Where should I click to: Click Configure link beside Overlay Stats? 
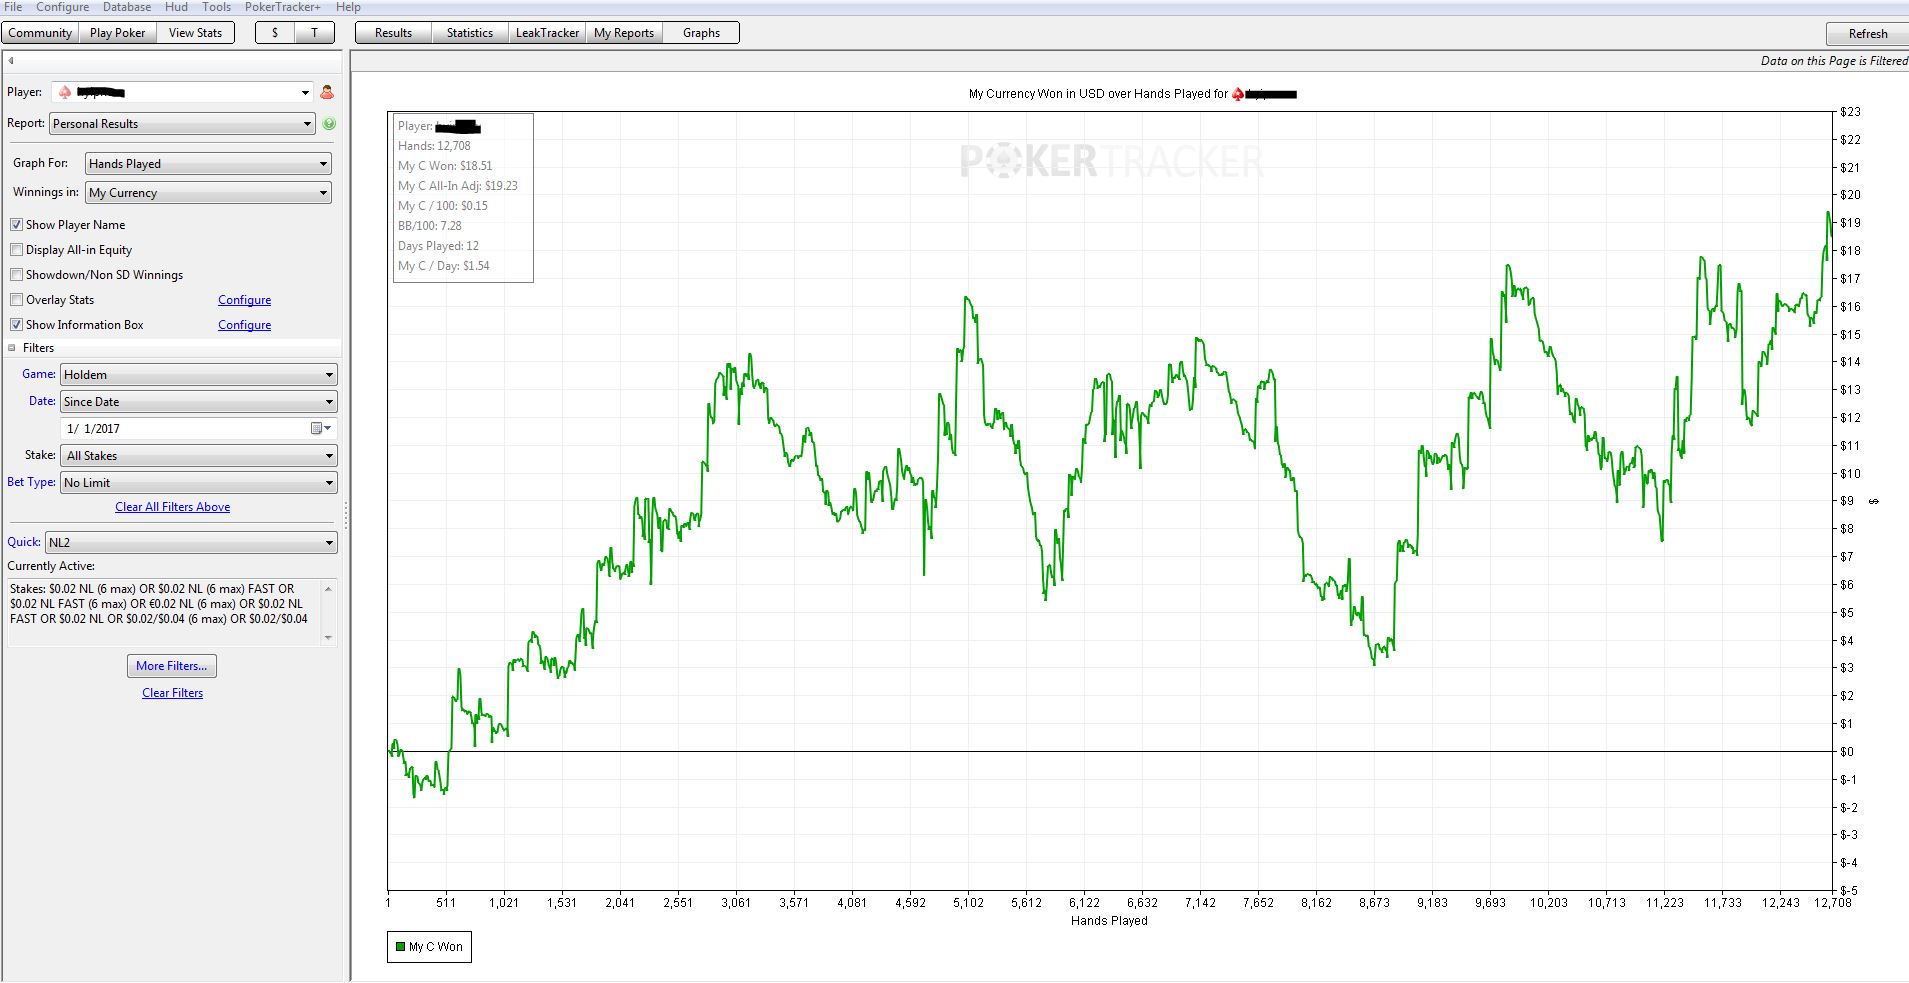[x=244, y=300]
